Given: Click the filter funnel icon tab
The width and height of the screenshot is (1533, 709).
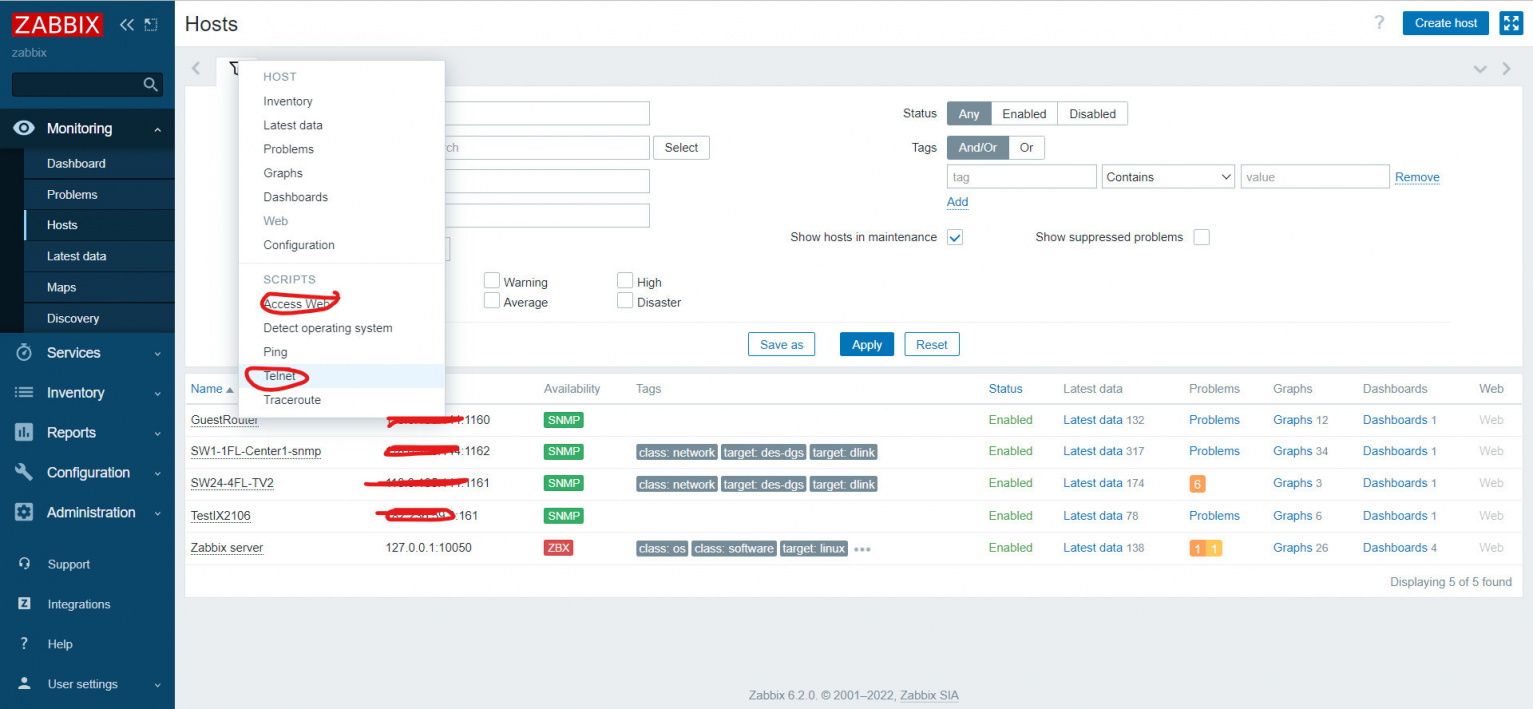Looking at the screenshot, I should coord(235,68).
